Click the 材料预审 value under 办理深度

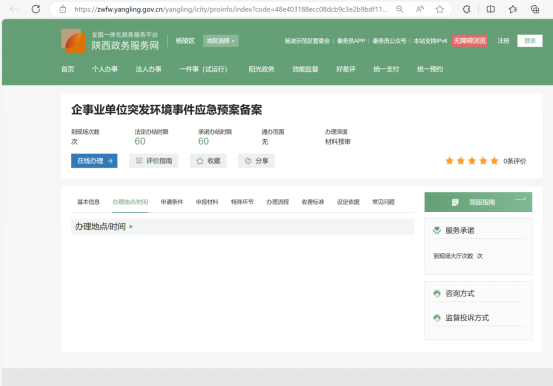(x=338, y=142)
